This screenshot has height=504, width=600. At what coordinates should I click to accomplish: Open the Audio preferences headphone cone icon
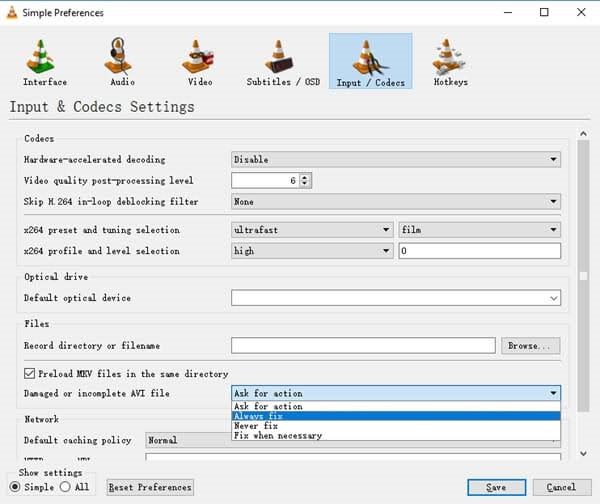point(119,56)
